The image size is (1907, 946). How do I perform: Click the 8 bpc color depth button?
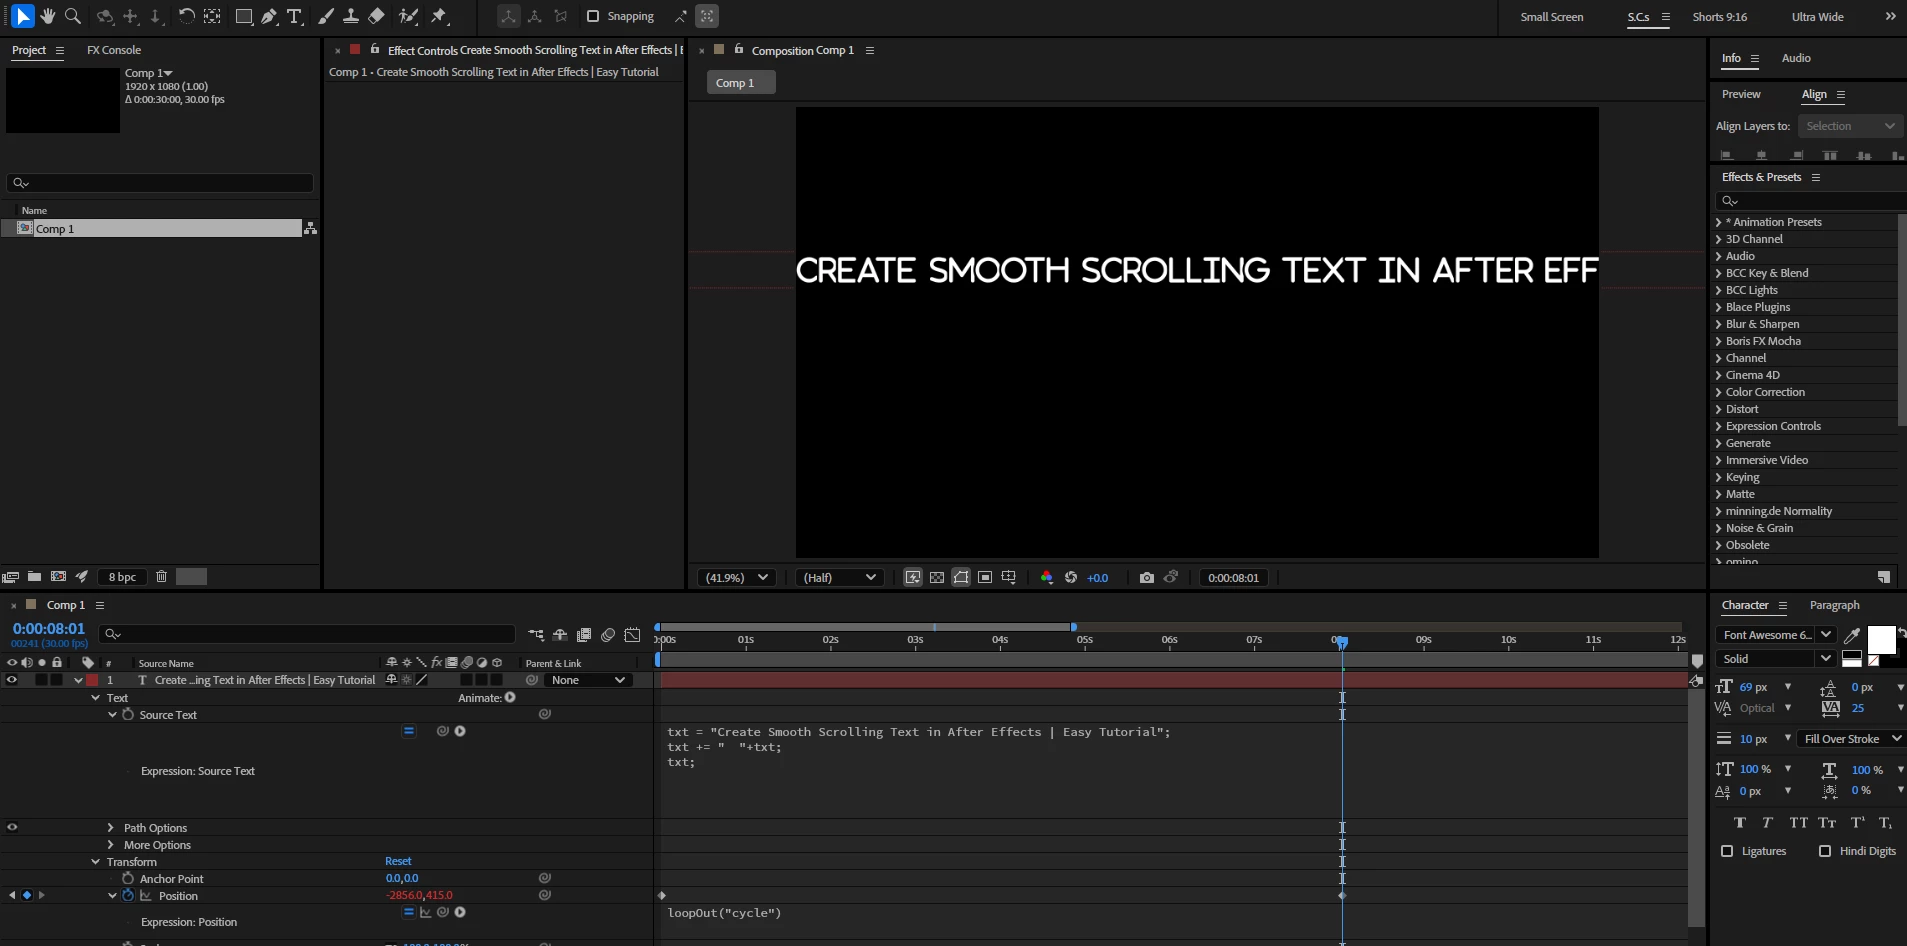(x=123, y=577)
